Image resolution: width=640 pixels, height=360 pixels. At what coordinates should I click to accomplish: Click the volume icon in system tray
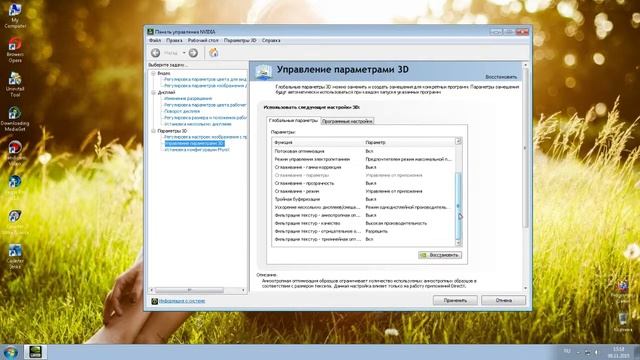[x=596, y=352]
